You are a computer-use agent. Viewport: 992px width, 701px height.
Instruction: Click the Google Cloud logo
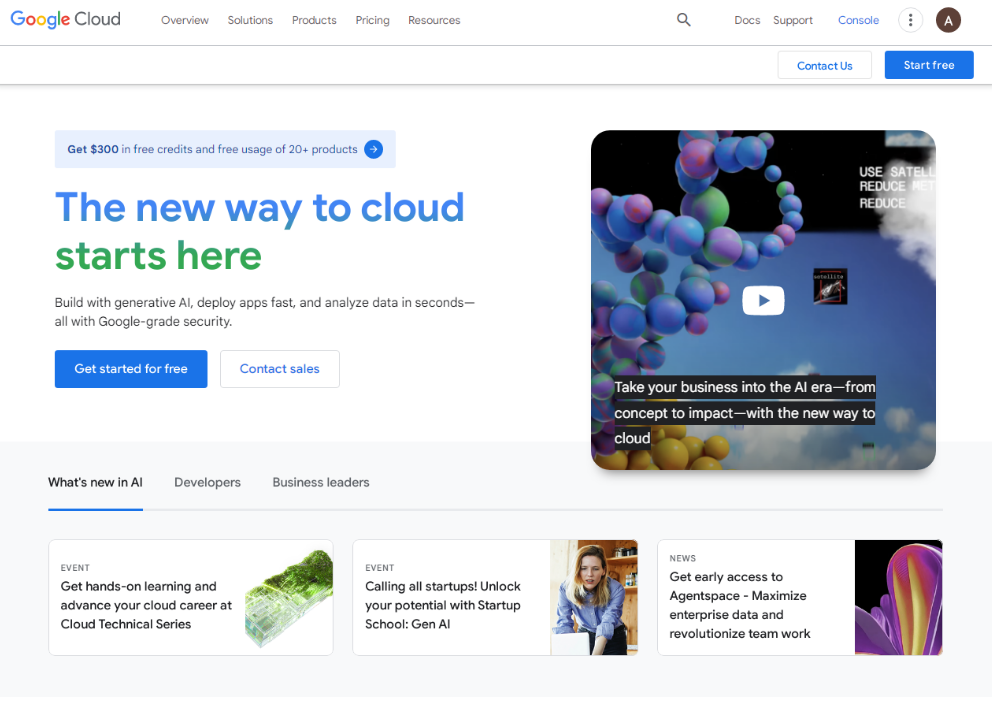[x=66, y=20]
